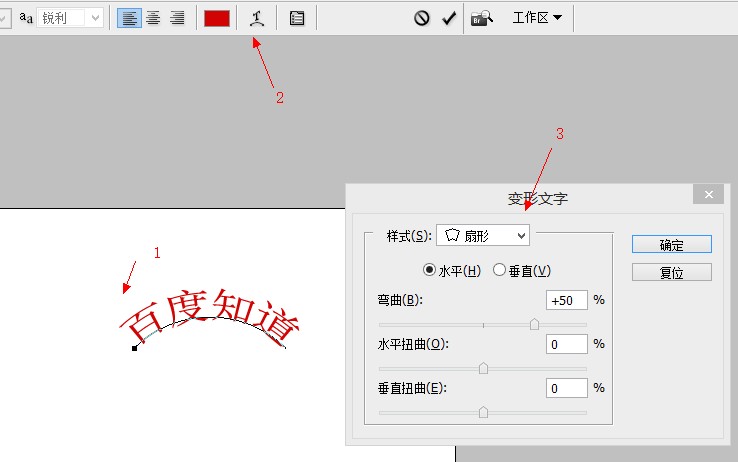Click the 弯曲 percentage input field
This screenshot has height=462, width=738.
(567, 300)
